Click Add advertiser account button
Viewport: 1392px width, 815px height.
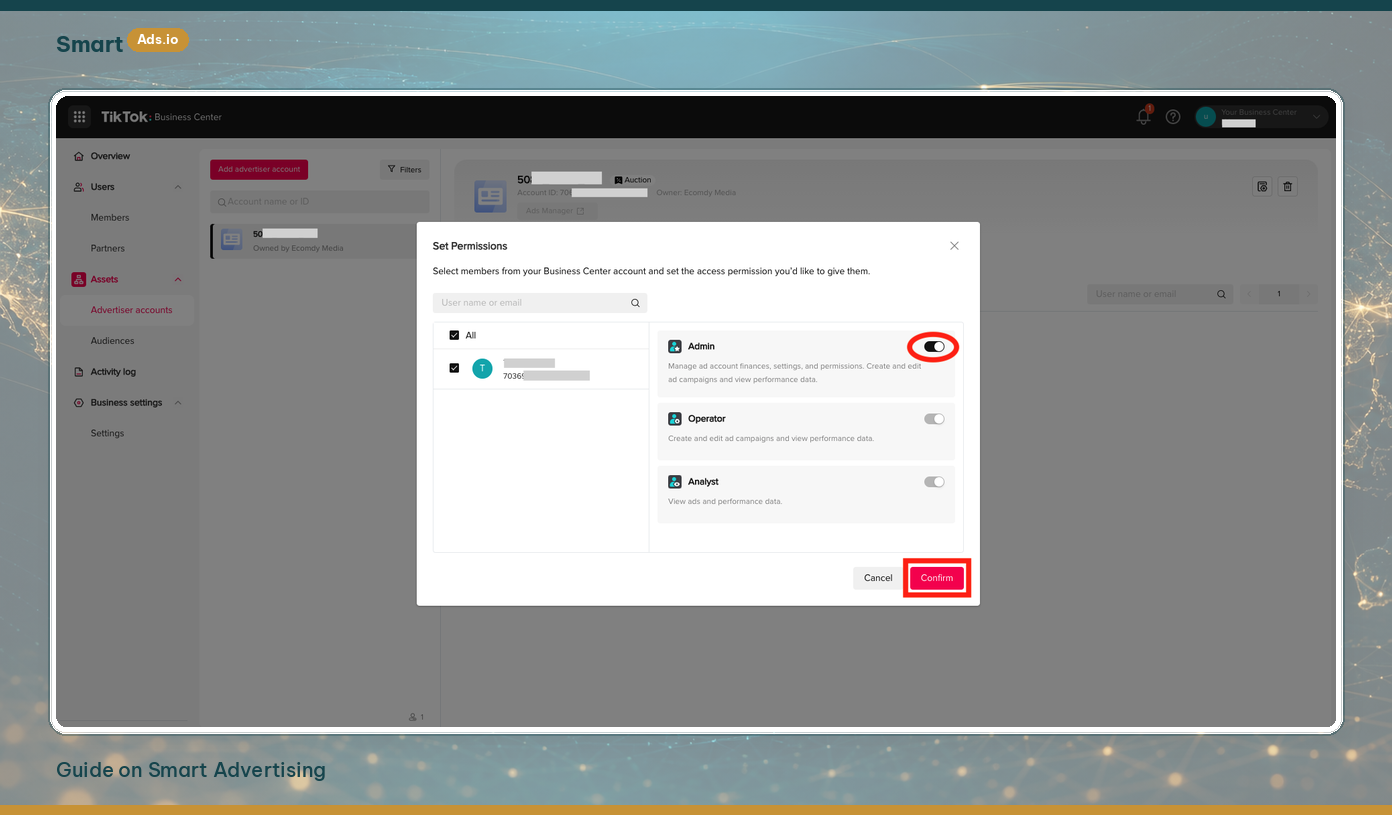coord(259,169)
